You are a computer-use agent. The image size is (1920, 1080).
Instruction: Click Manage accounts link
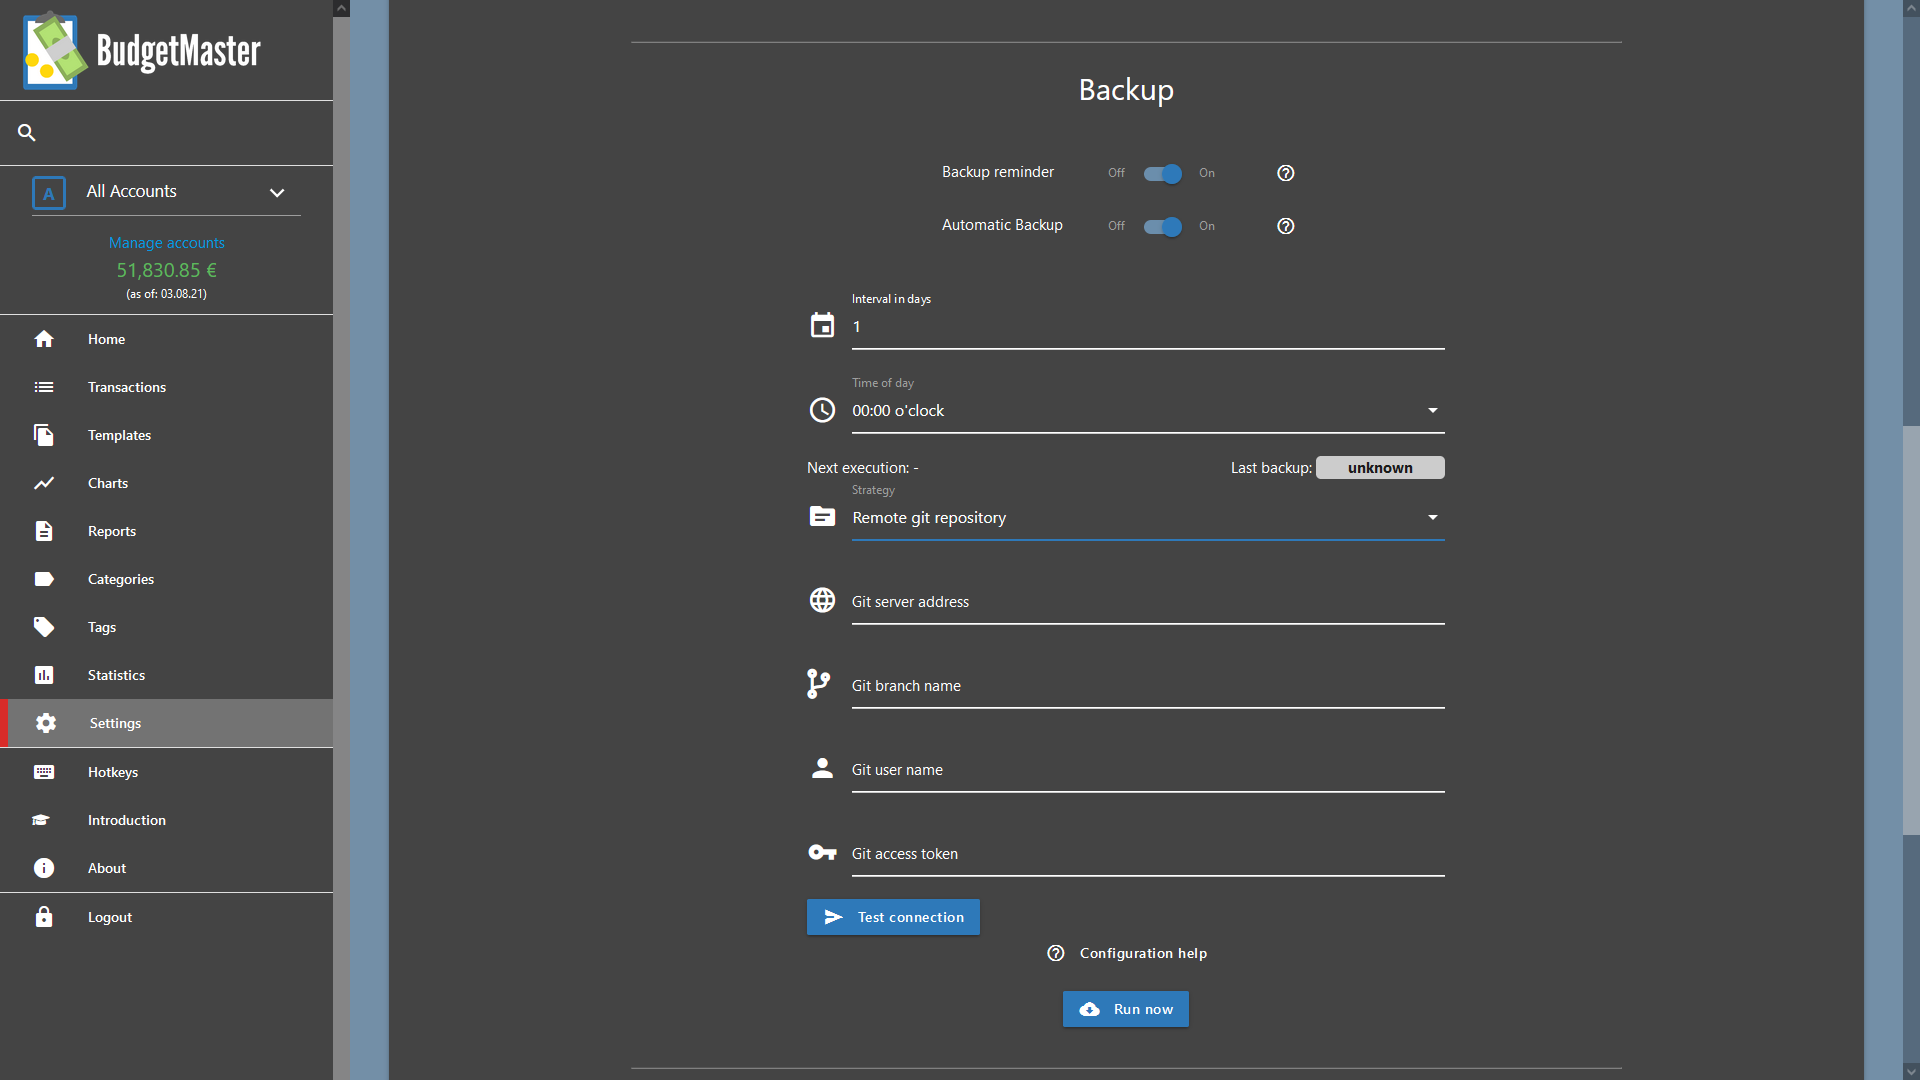[166, 243]
